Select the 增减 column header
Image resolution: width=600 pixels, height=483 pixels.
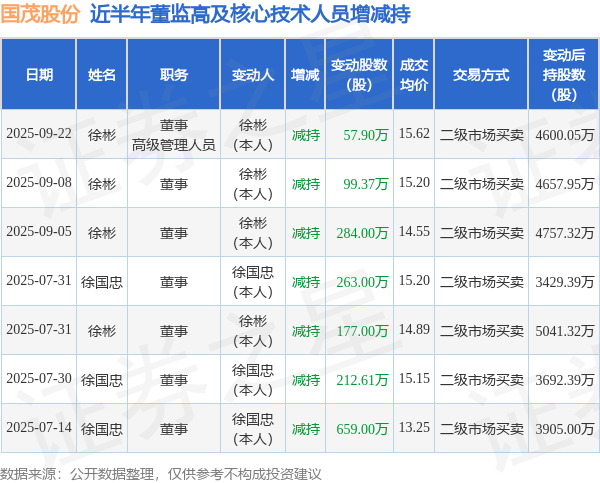(x=305, y=75)
